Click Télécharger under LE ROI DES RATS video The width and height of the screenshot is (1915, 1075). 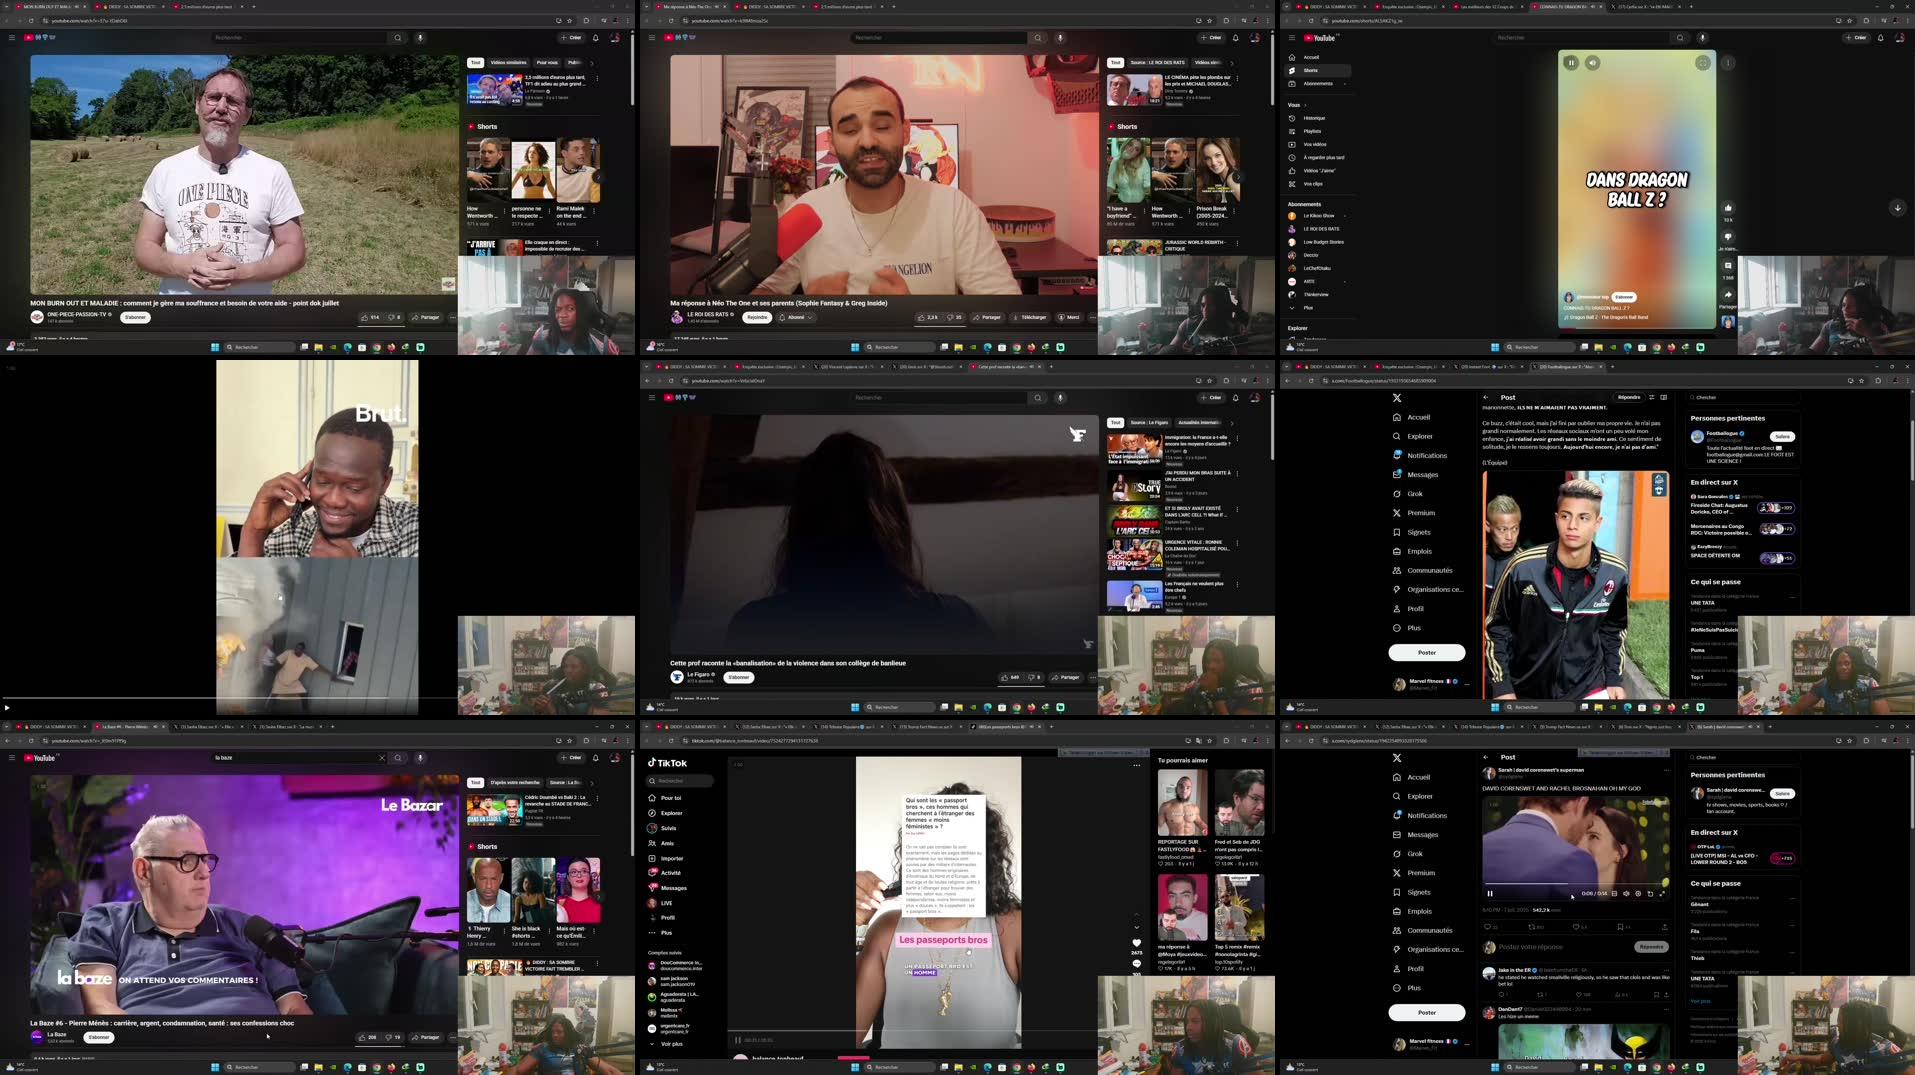pos(1029,317)
